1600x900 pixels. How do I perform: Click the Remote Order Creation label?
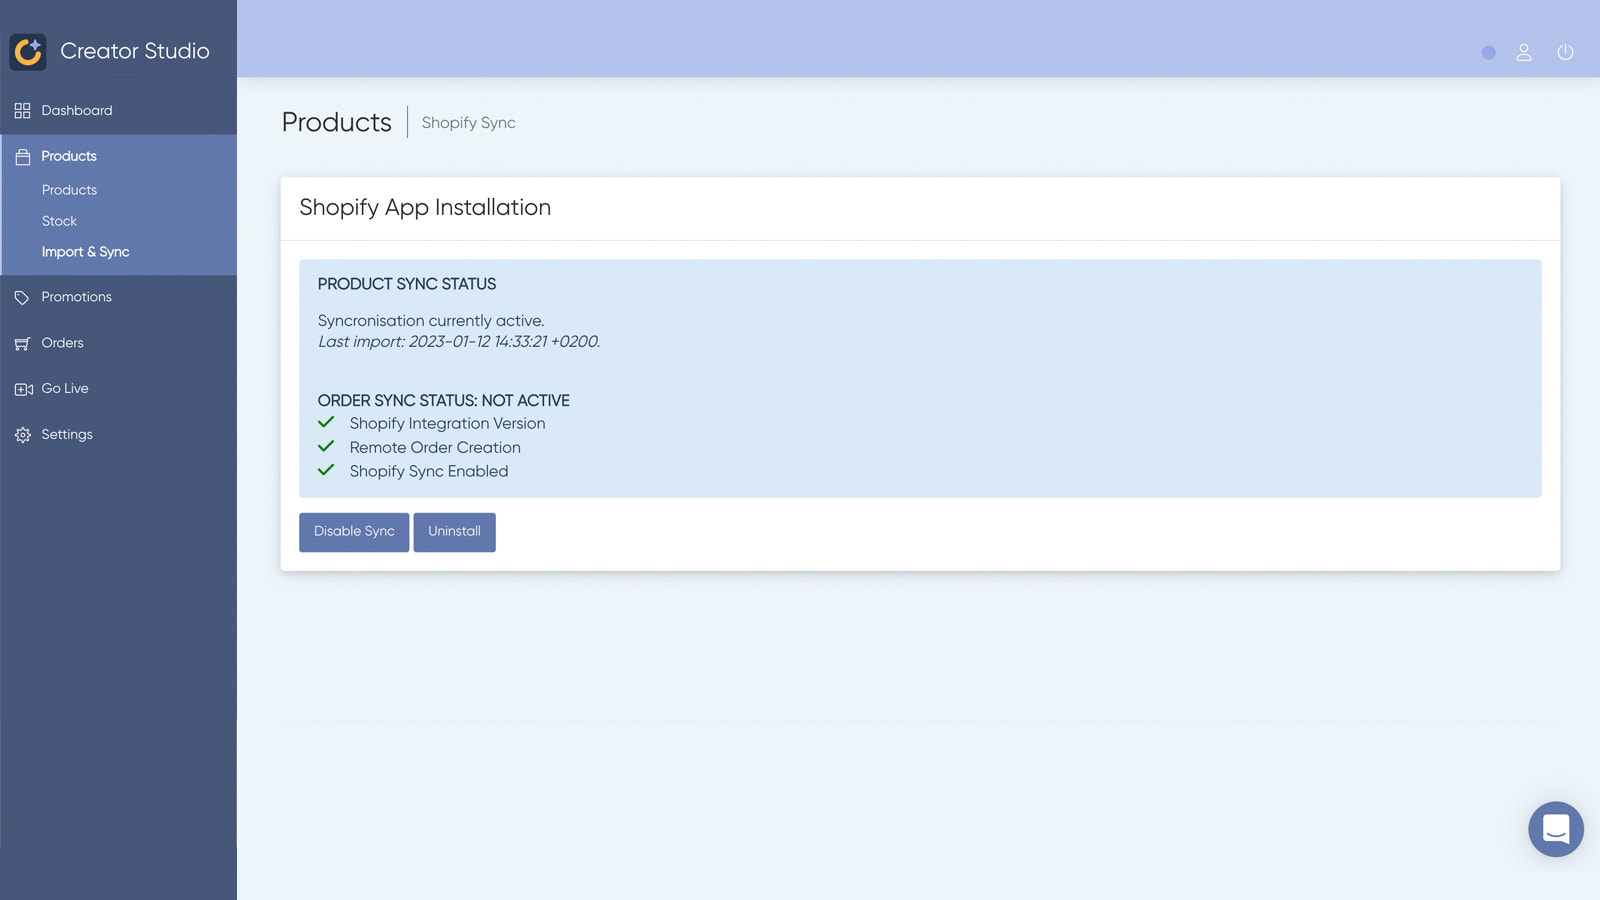(435, 448)
